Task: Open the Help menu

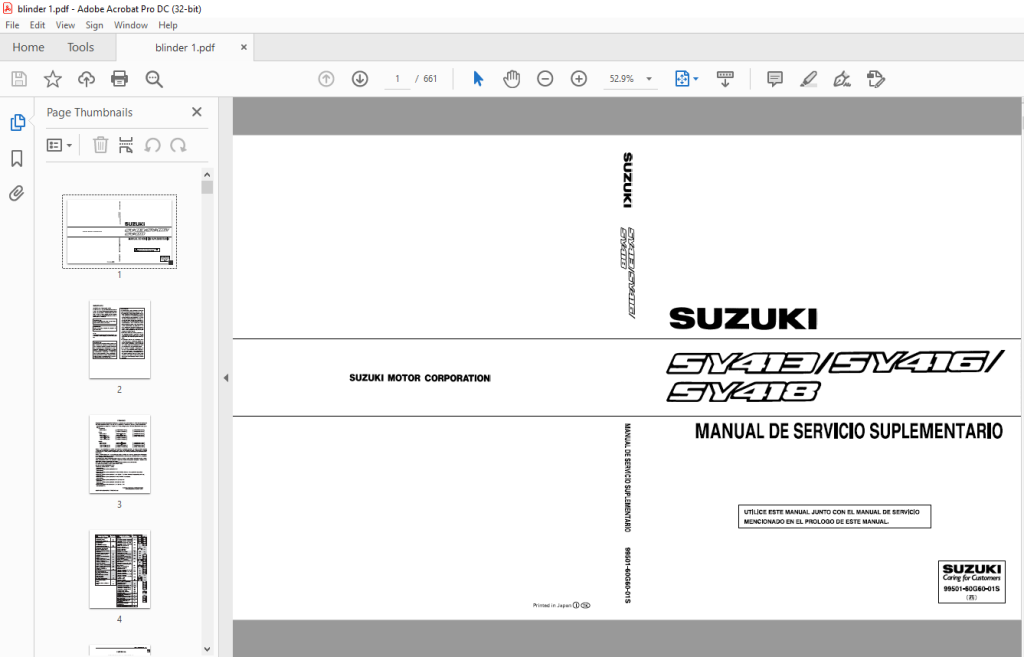Action: click(x=168, y=25)
